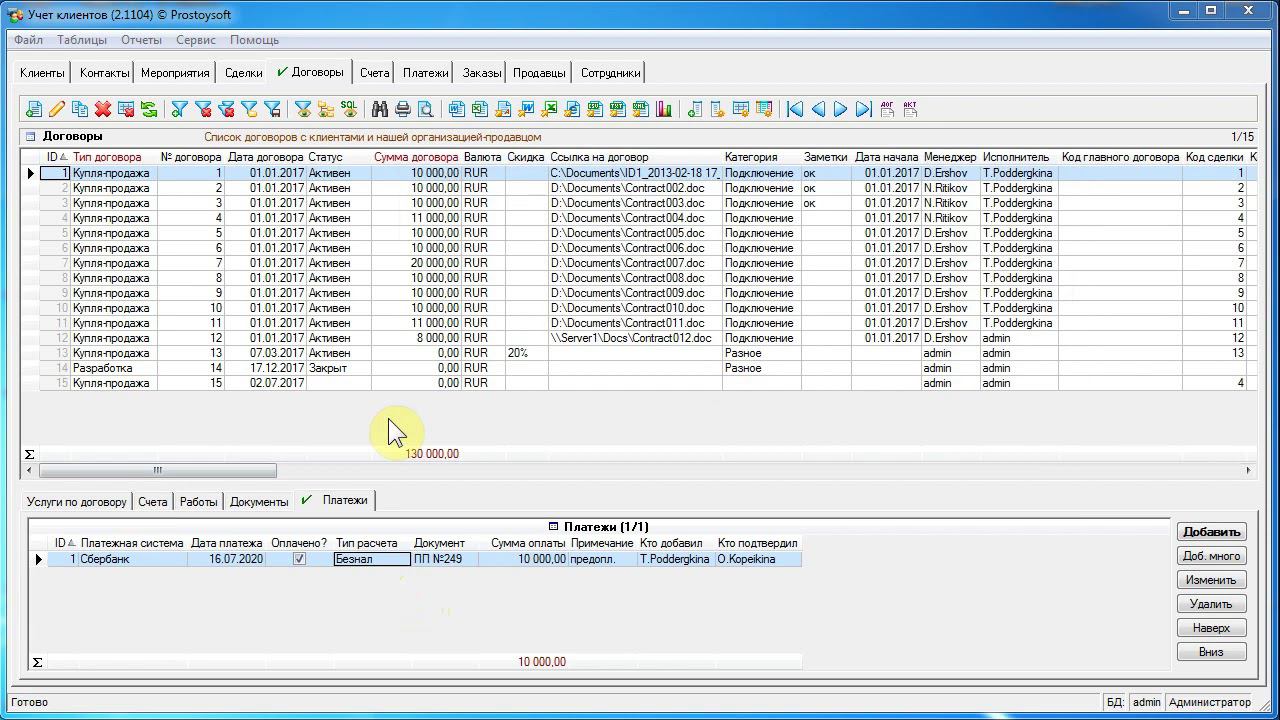Screen dimensions: 1280x720
Task: Click the printer icon in toolbar
Action: tap(403, 109)
